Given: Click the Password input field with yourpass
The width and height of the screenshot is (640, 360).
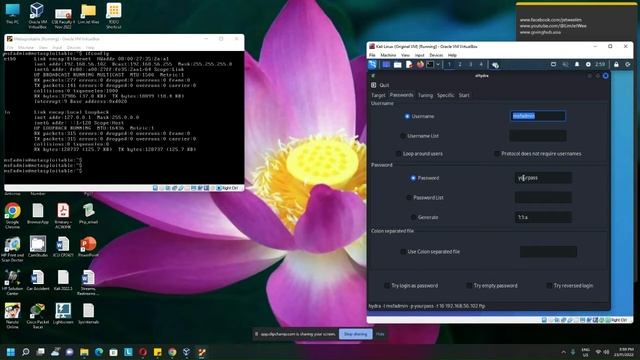Looking at the screenshot, I should pyautogui.click(x=543, y=178).
